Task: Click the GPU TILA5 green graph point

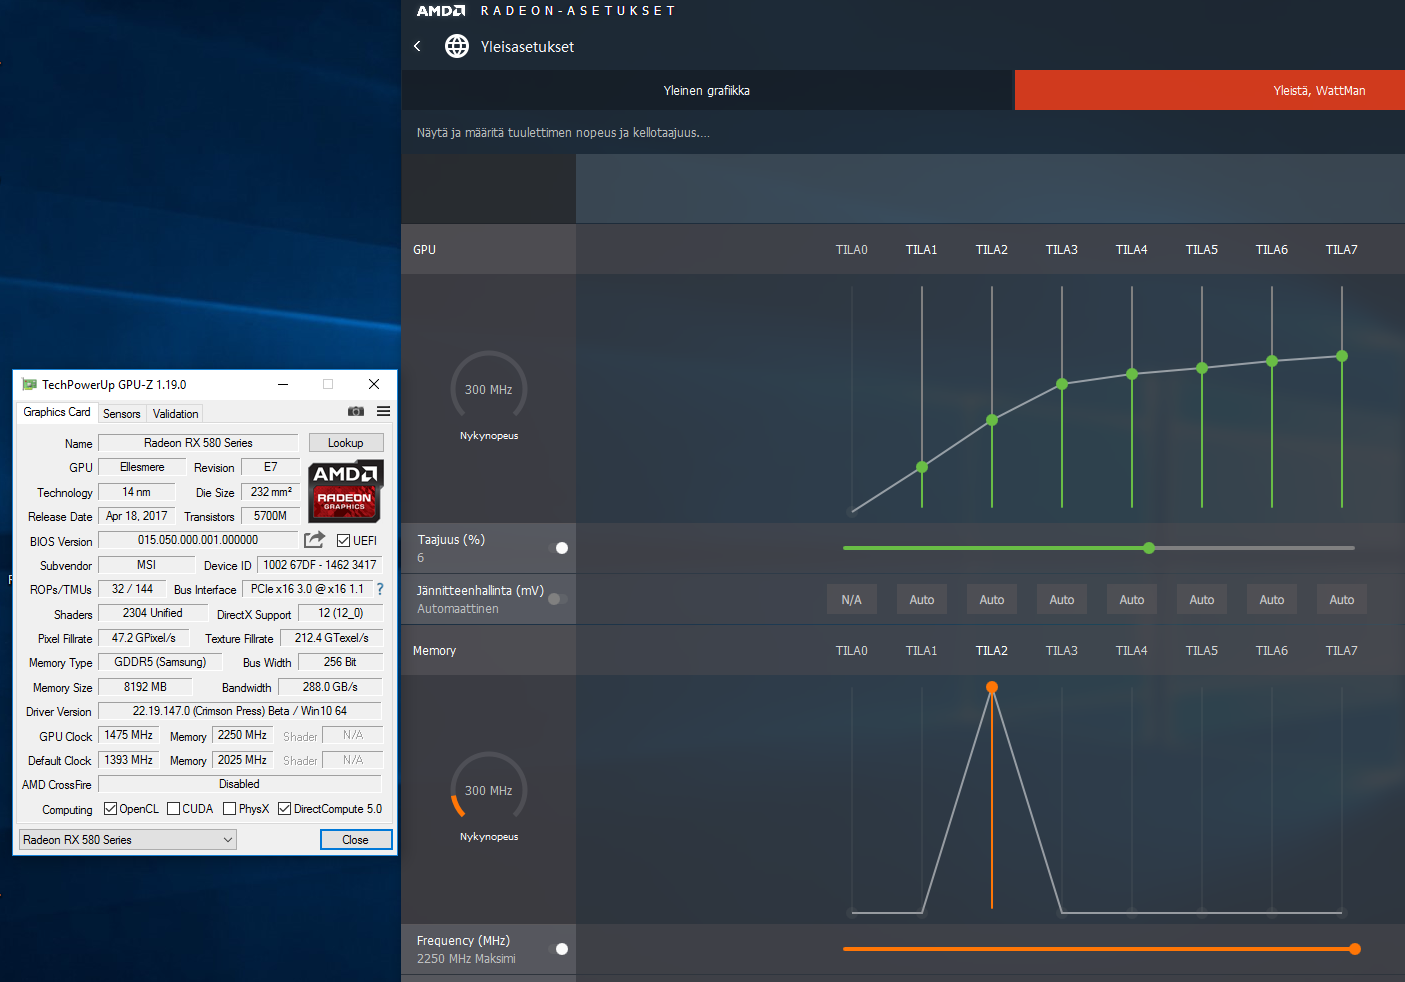Action: (1202, 368)
